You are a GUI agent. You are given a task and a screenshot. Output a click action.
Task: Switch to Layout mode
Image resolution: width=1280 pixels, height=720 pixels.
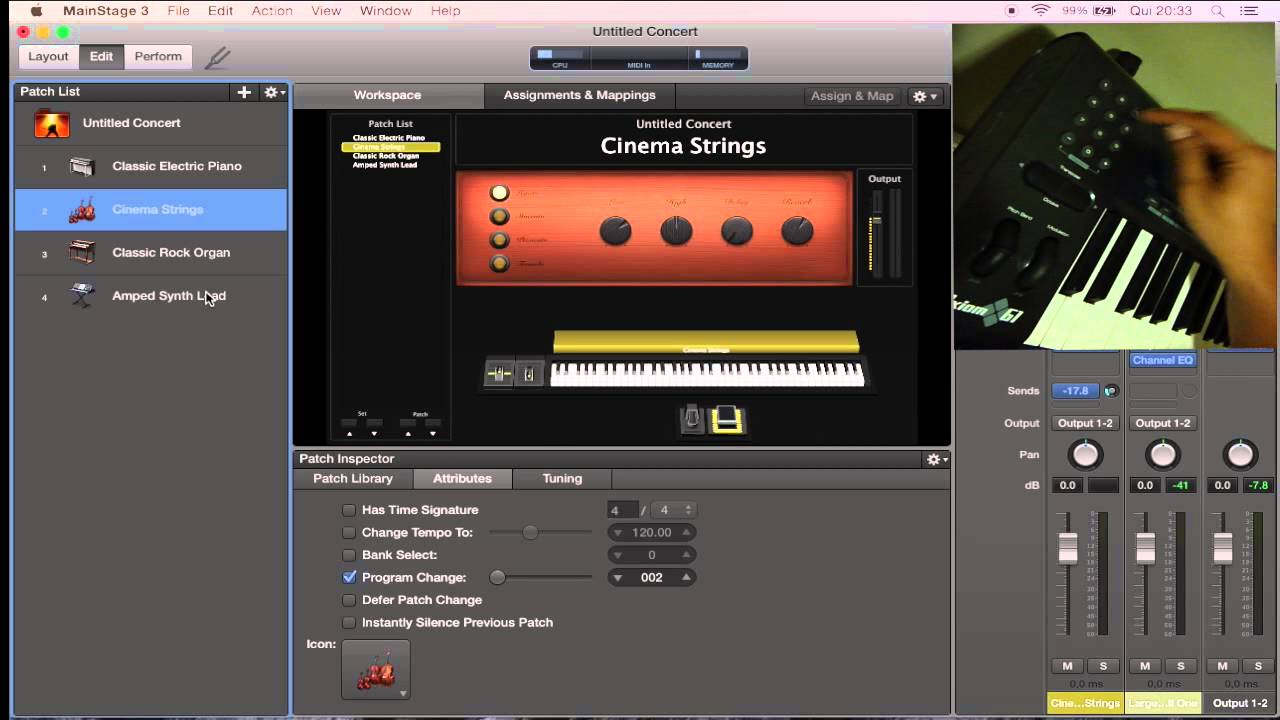click(48, 56)
